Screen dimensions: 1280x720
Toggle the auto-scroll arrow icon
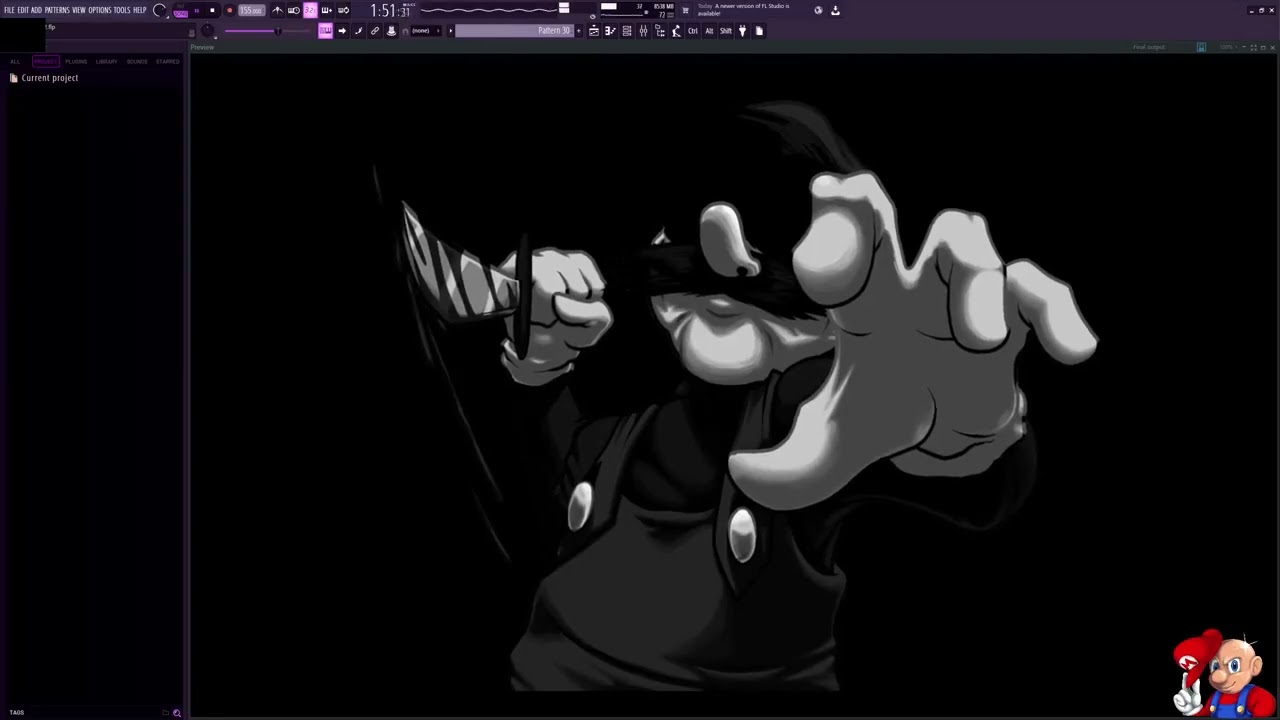pos(342,31)
